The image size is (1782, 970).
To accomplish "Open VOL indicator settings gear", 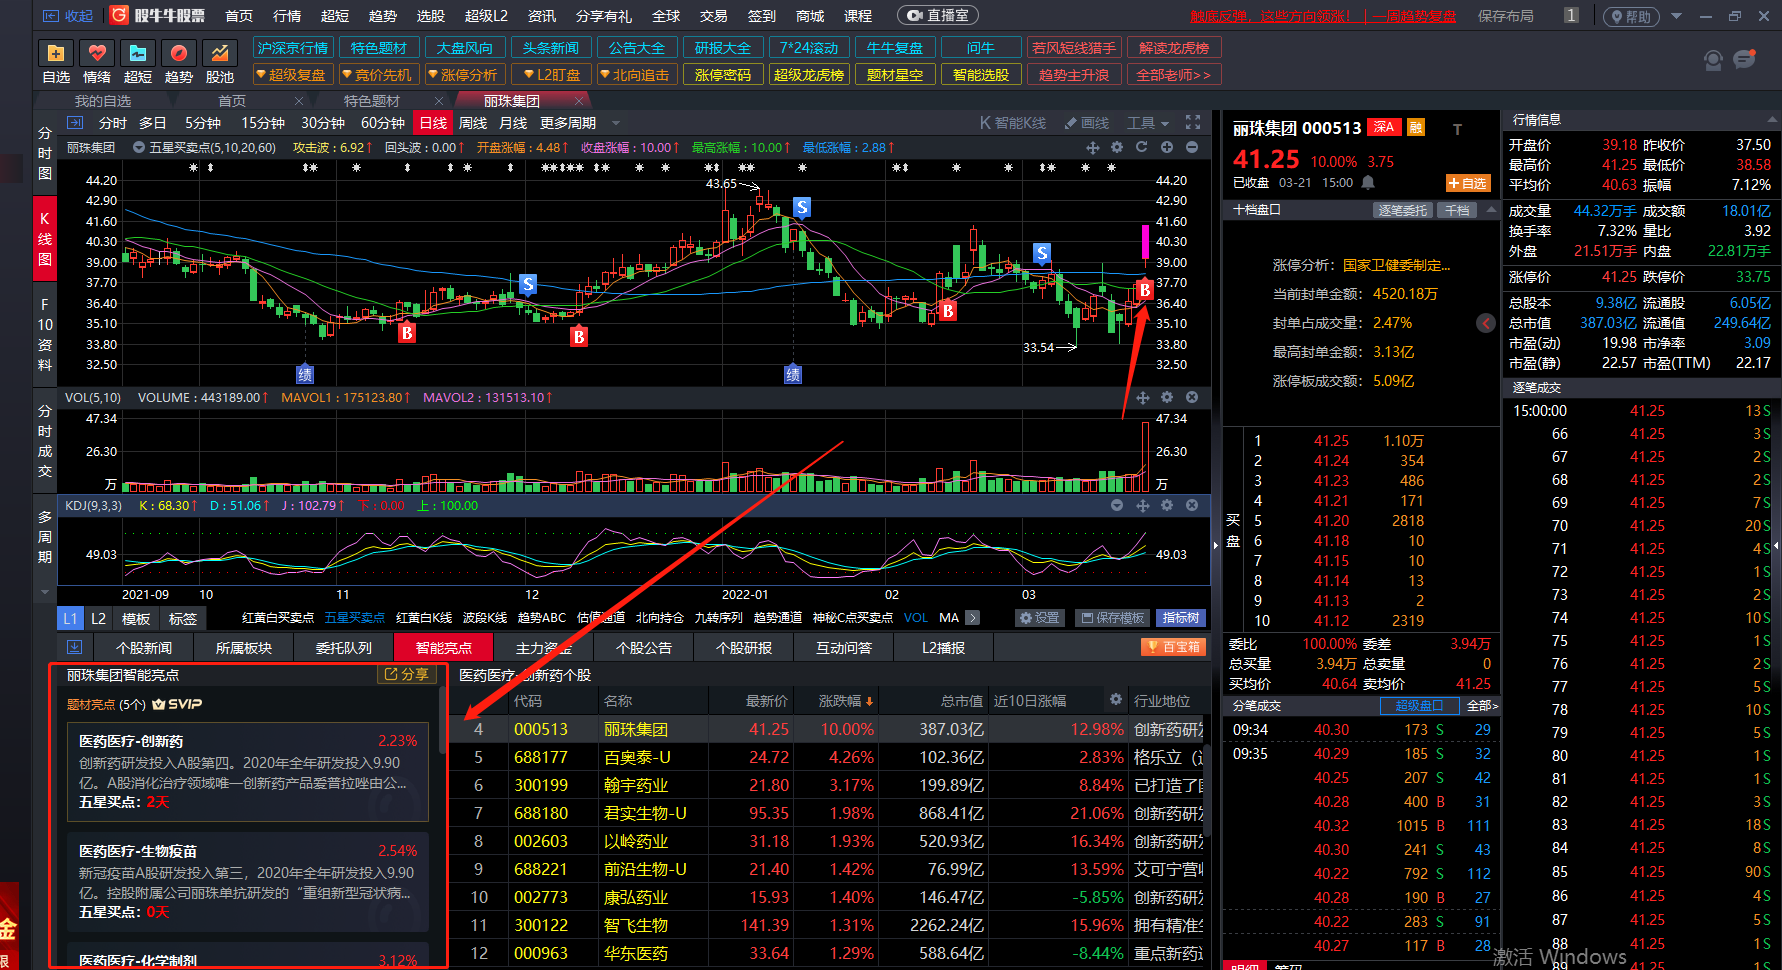I will click(1167, 397).
